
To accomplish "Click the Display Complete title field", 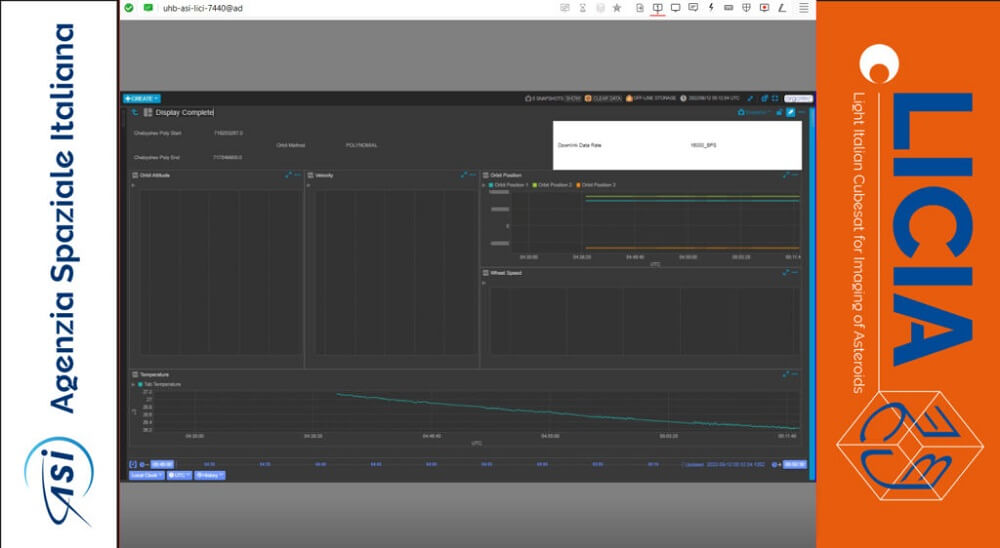I will coord(184,112).
